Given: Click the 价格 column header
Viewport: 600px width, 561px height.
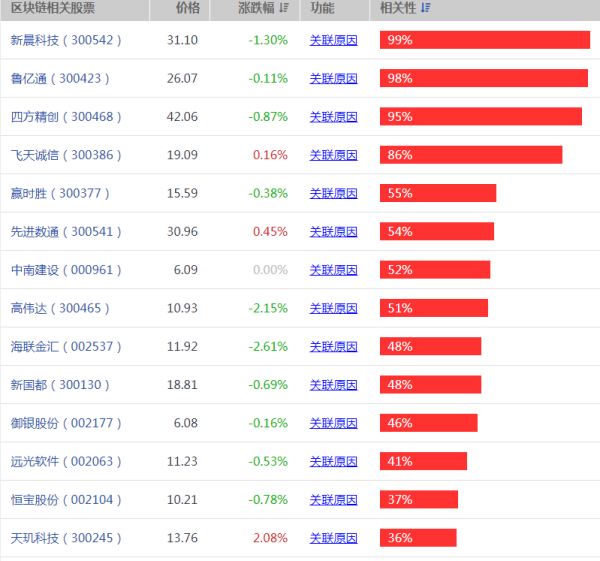Looking at the screenshot, I should pos(179,8).
